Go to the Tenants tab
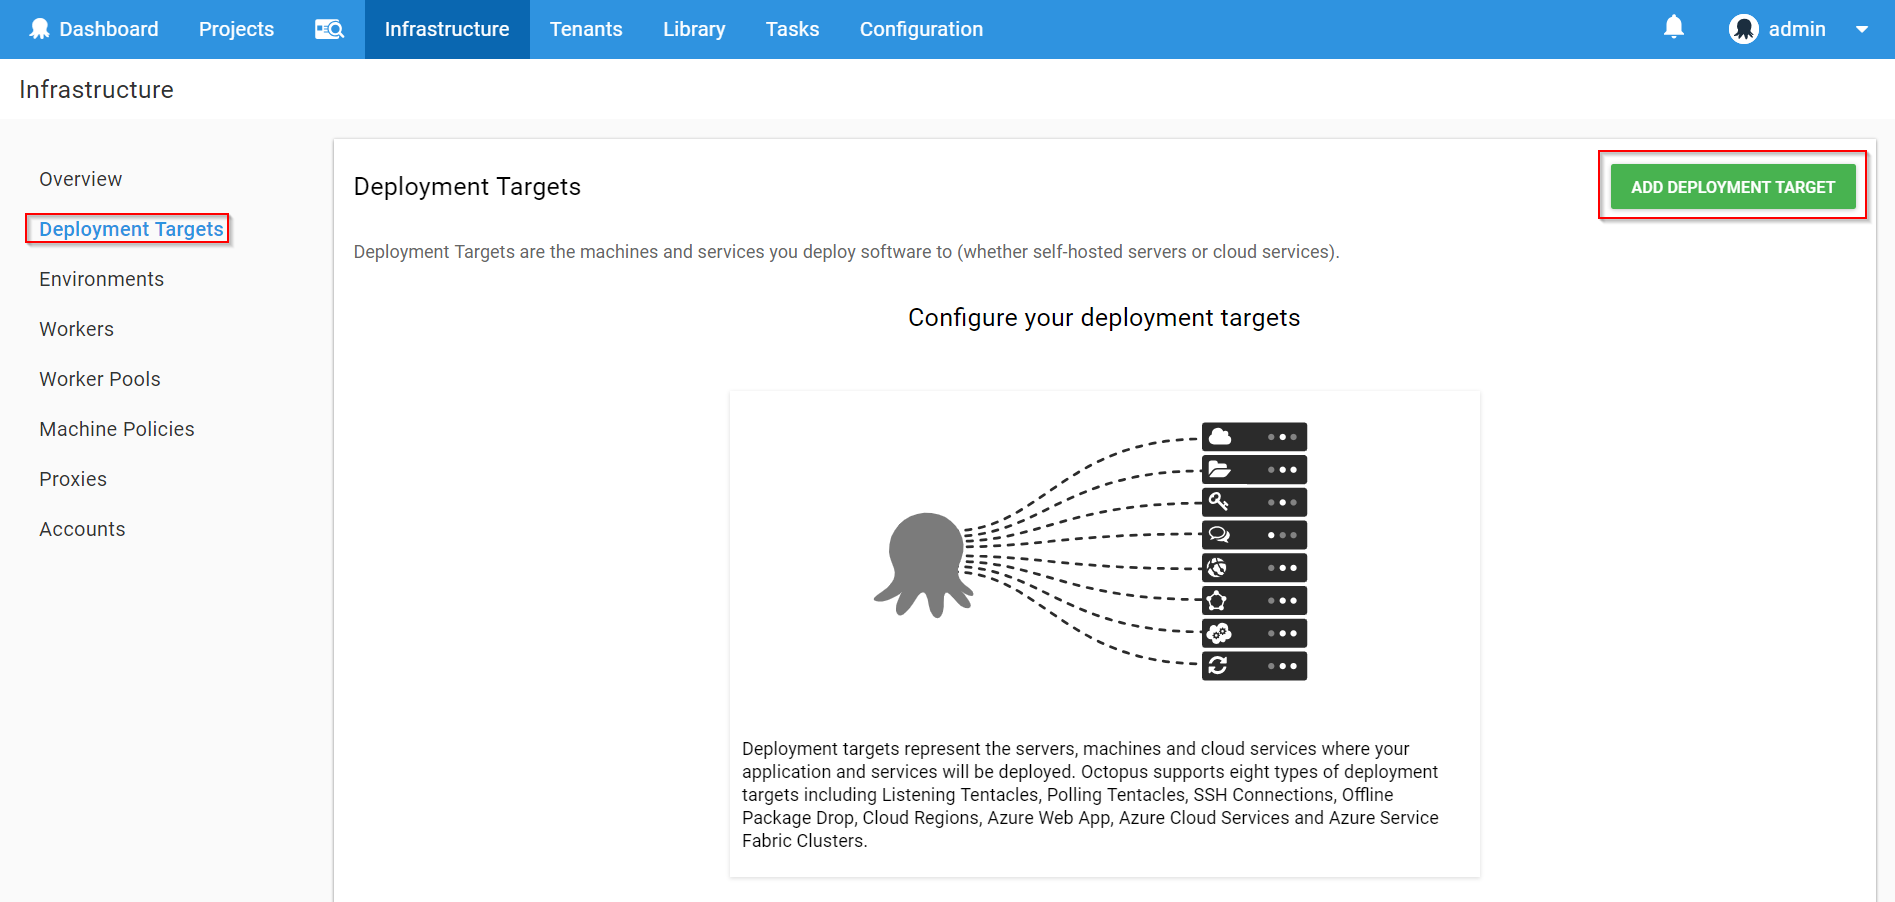Screen dimensions: 1895x902 coord(586,29)
